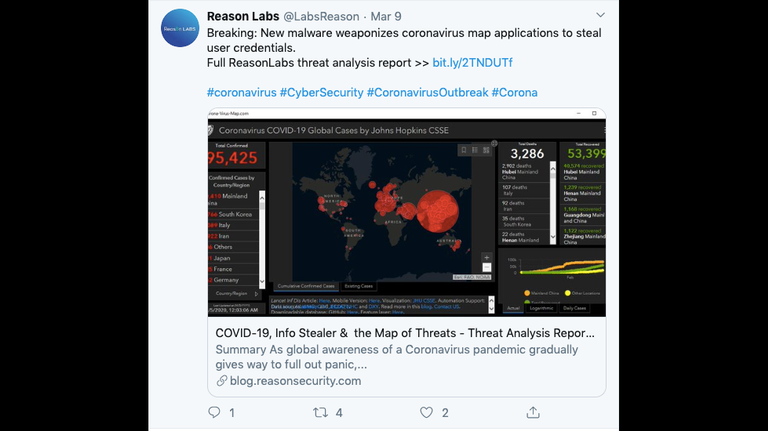The image size is (768, 431).
Task: Select Cumulative Confirmed Cases tab
Action: (306, 286)
